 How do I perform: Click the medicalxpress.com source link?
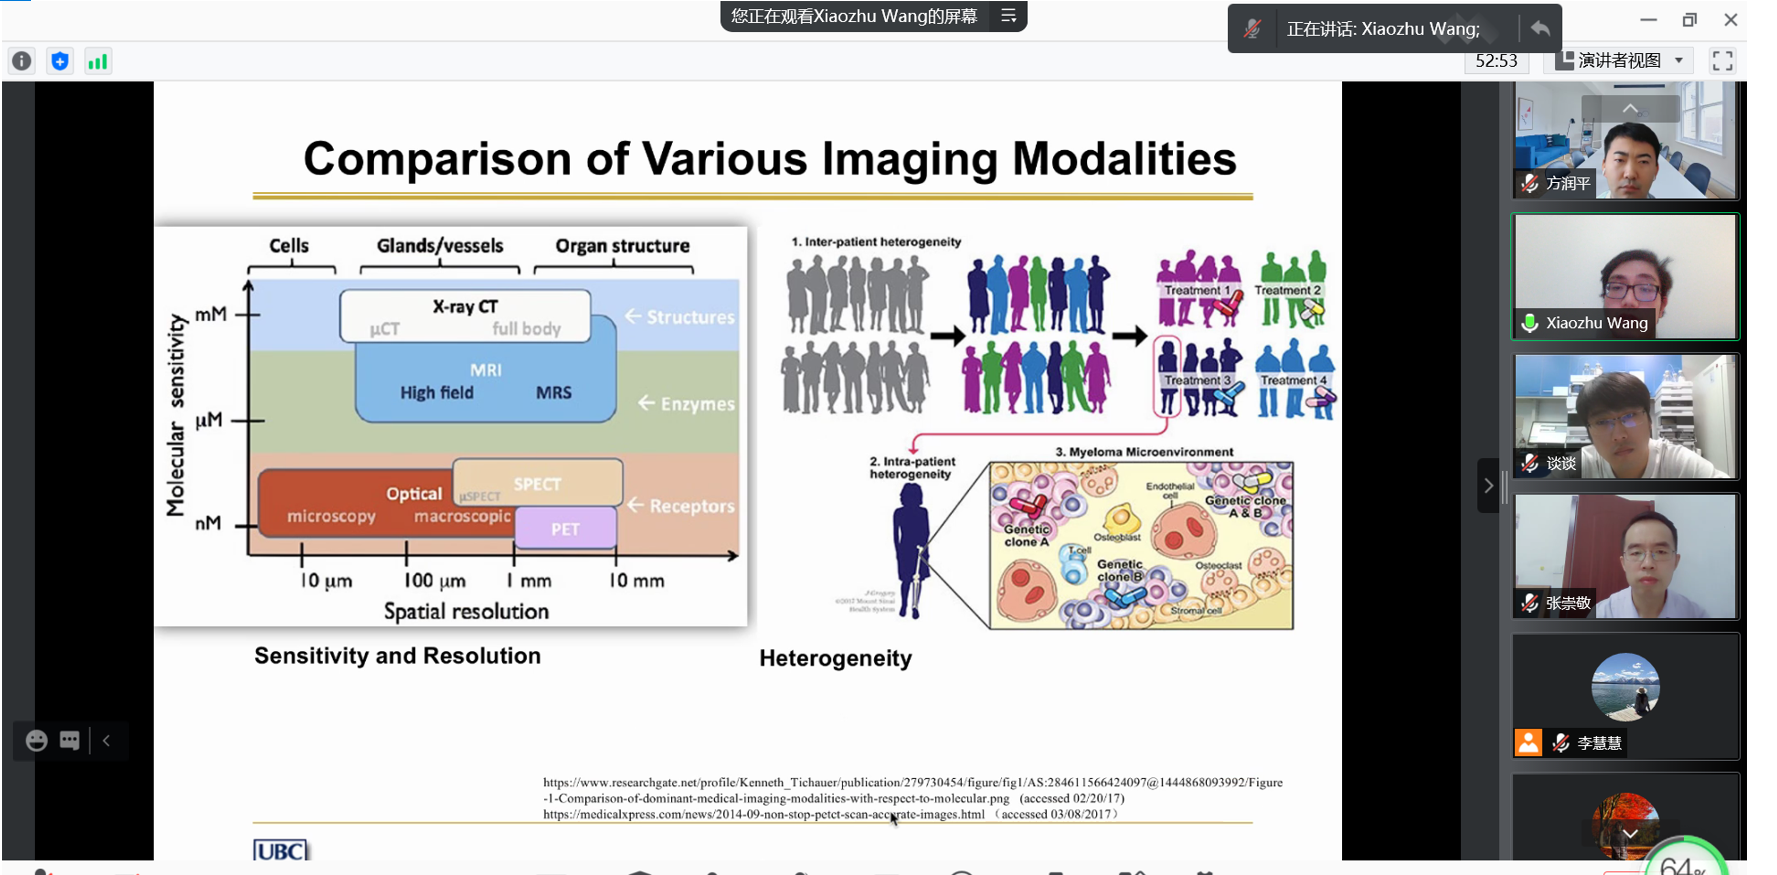[764, 814]
